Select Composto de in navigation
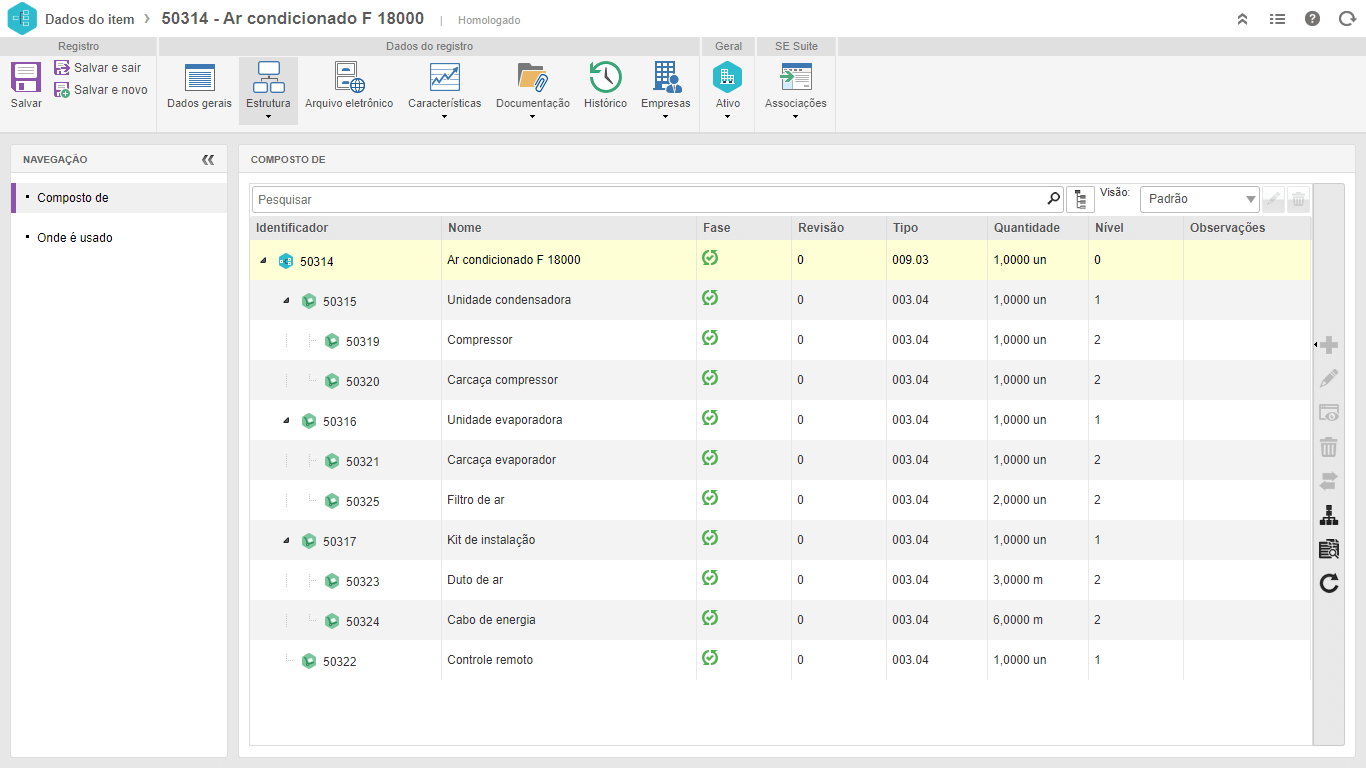1366x768 pixels. 73,198
